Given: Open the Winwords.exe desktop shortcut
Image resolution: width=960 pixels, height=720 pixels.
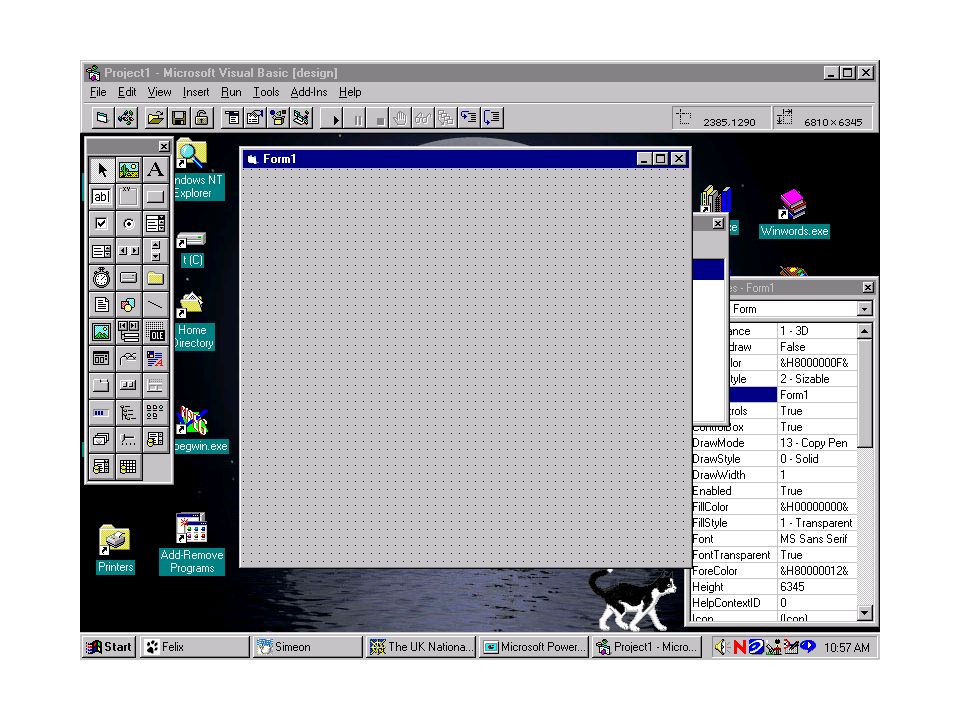Looking at the screenshot, I should pyautogui.click(x=794, y=213).
